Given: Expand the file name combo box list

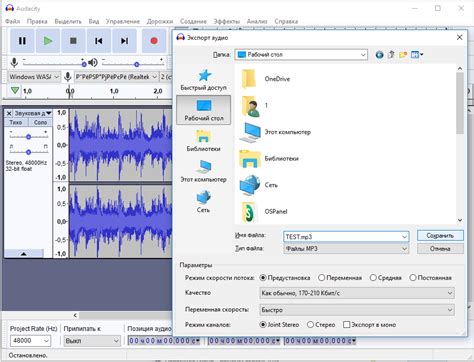Looking at the screenshot, I should pyautogui.click(x=404, y=237).
